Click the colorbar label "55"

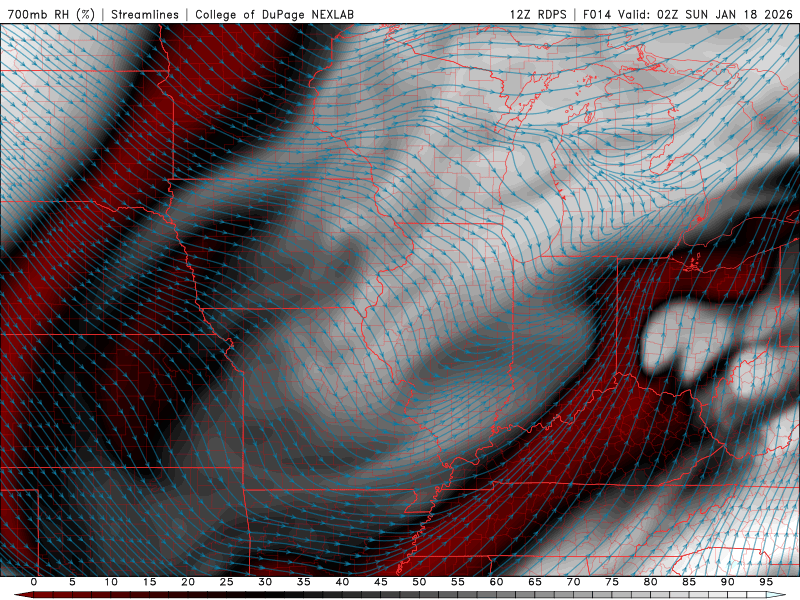[x=458, y=582]
